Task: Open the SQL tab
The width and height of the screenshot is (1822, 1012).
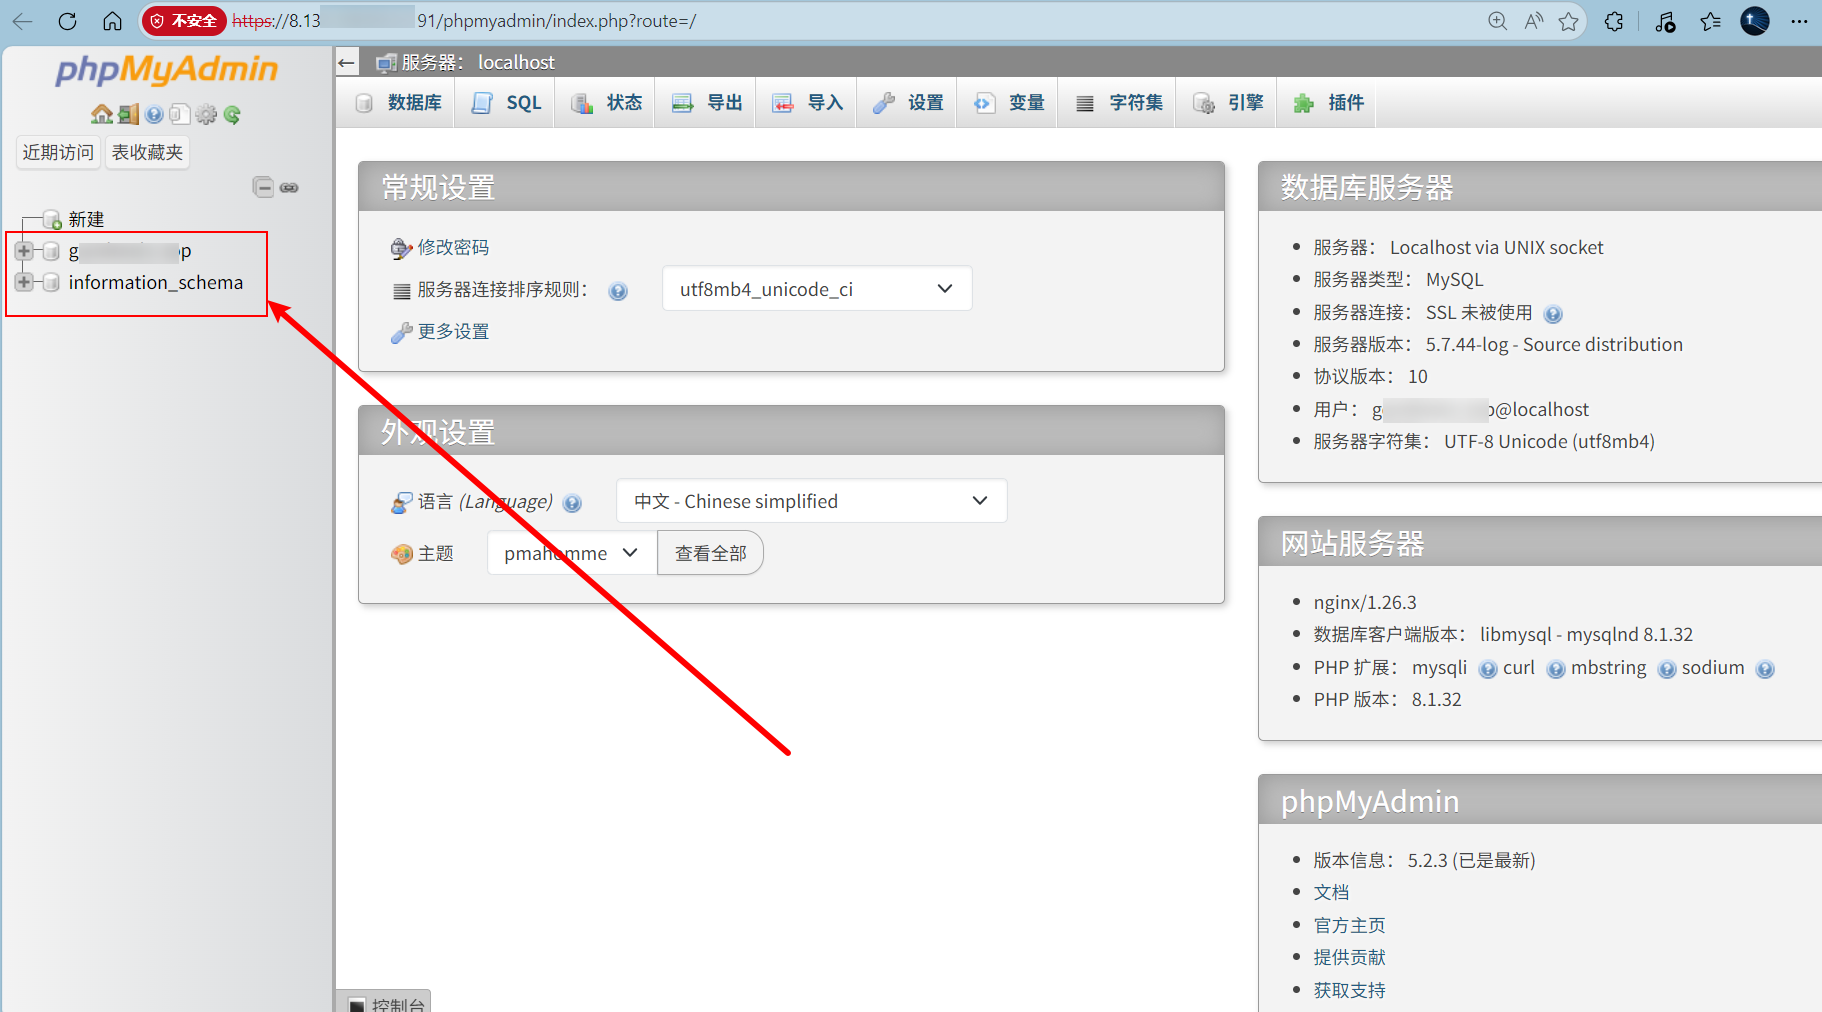Action: 505,103
